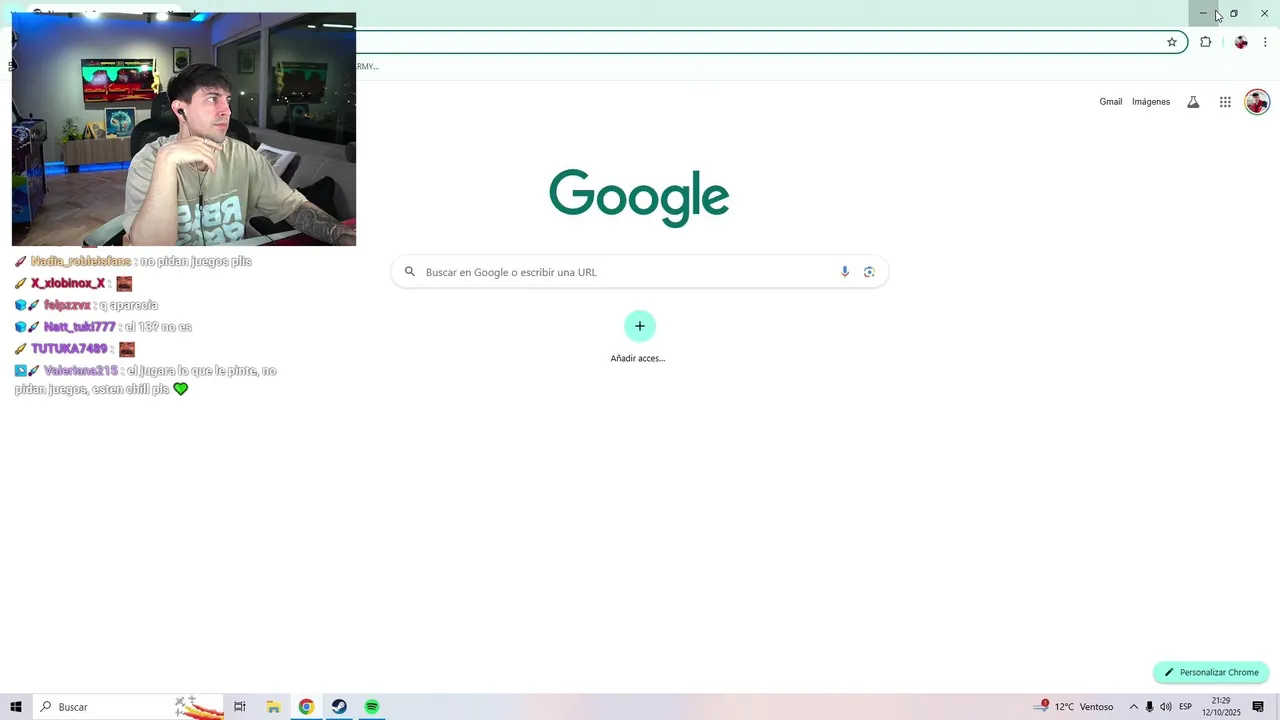Open the Imágenes link
The width and height of the screenshot is (1280, 720).
click(1151, 102)
